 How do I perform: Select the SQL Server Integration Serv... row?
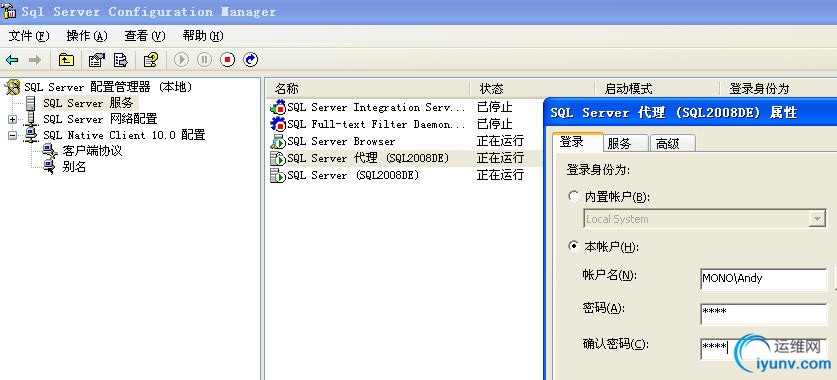coord(376,107)
